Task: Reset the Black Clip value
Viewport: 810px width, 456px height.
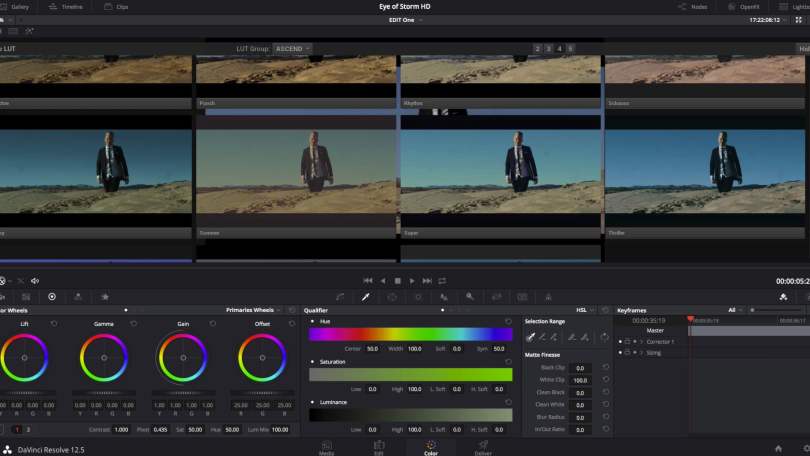Action: pyautogui.click(x=605, y=367)
